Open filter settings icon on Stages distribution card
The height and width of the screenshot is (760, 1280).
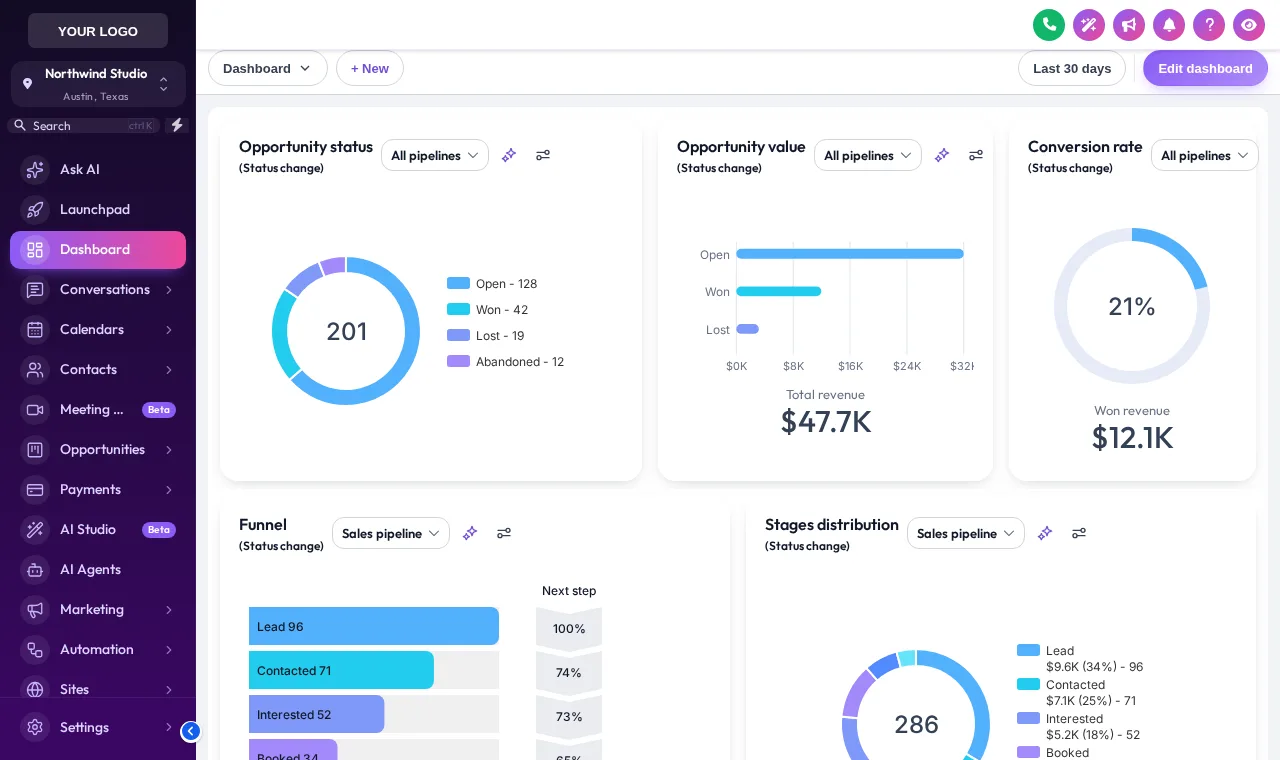(1079, 533)
